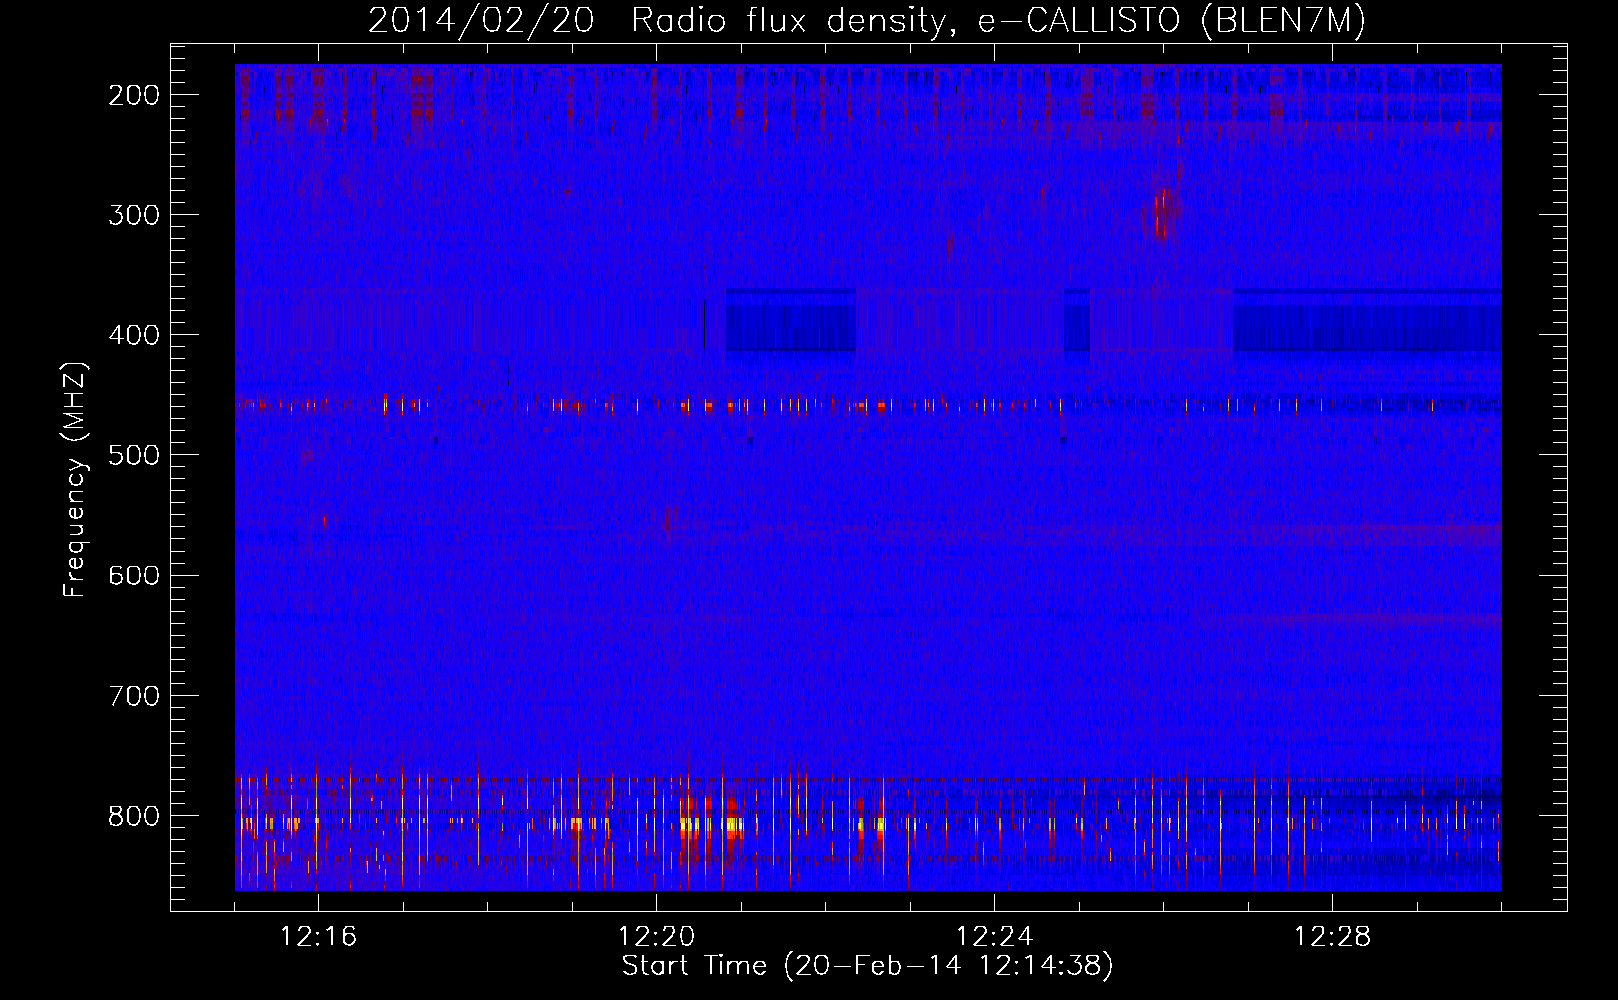Select the 'Frequency (MHZ)' y-axis label
1618x1000 pixels.
coord(75,479)
